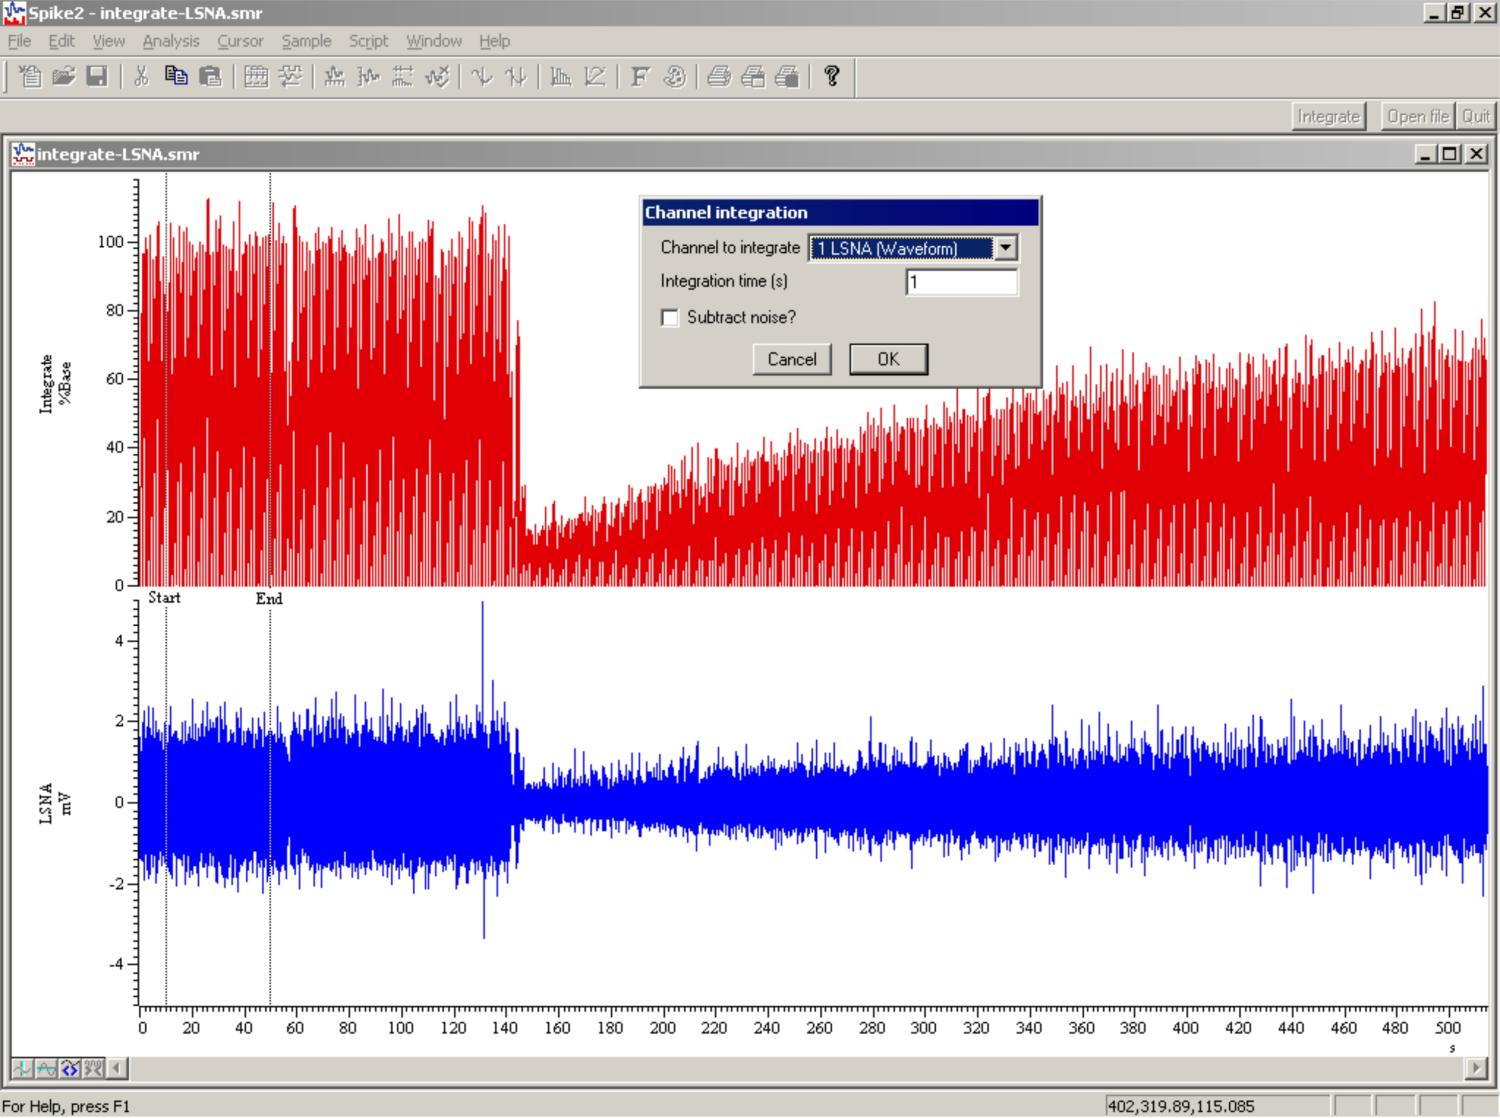Open the Cursor menu

[x=240, y=41]
